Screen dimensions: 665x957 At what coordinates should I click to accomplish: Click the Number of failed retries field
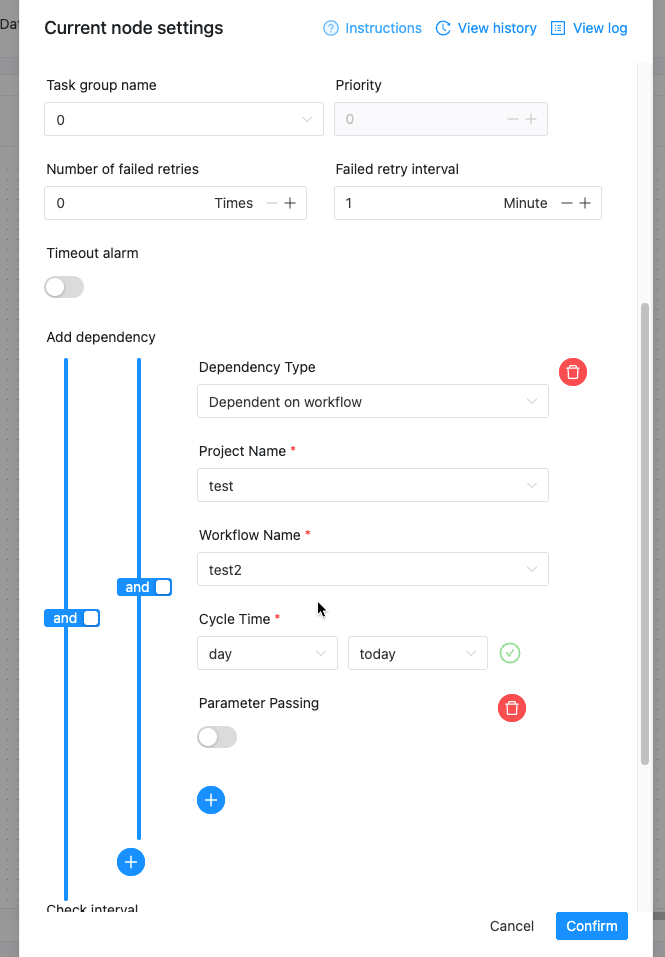click(x=130, y=203)
